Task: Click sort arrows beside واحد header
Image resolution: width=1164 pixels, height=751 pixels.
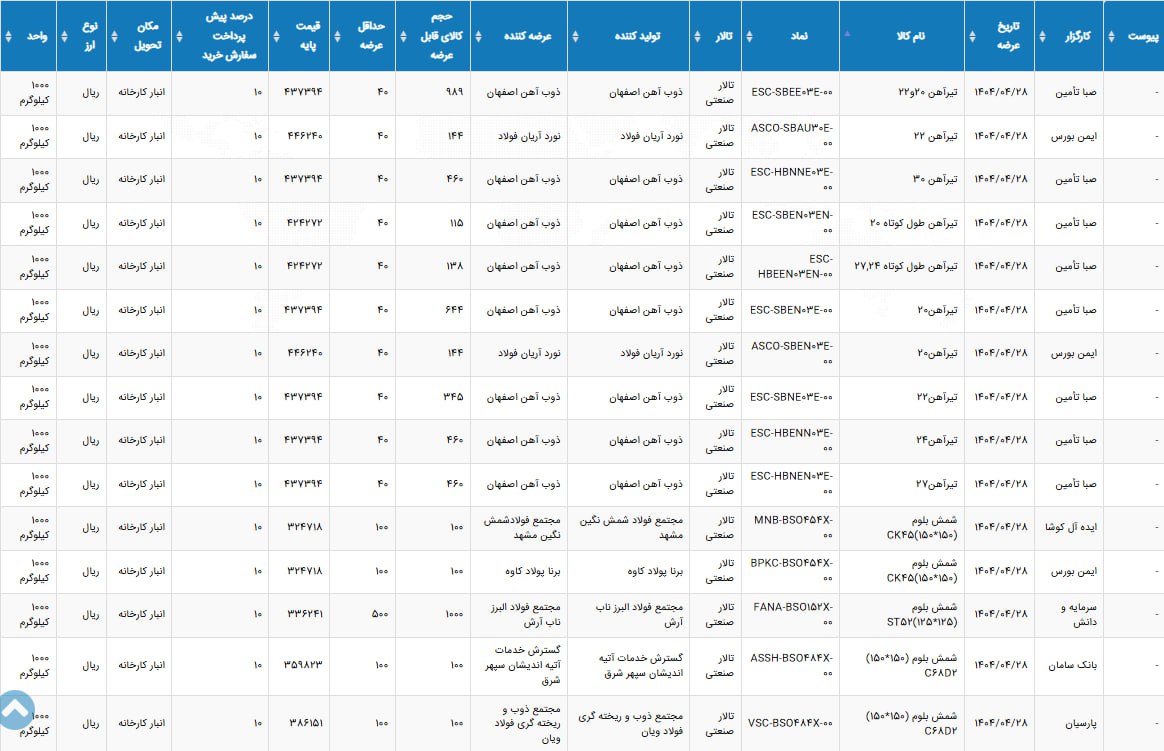Action: pyautogui.click(x=8, y=36)
